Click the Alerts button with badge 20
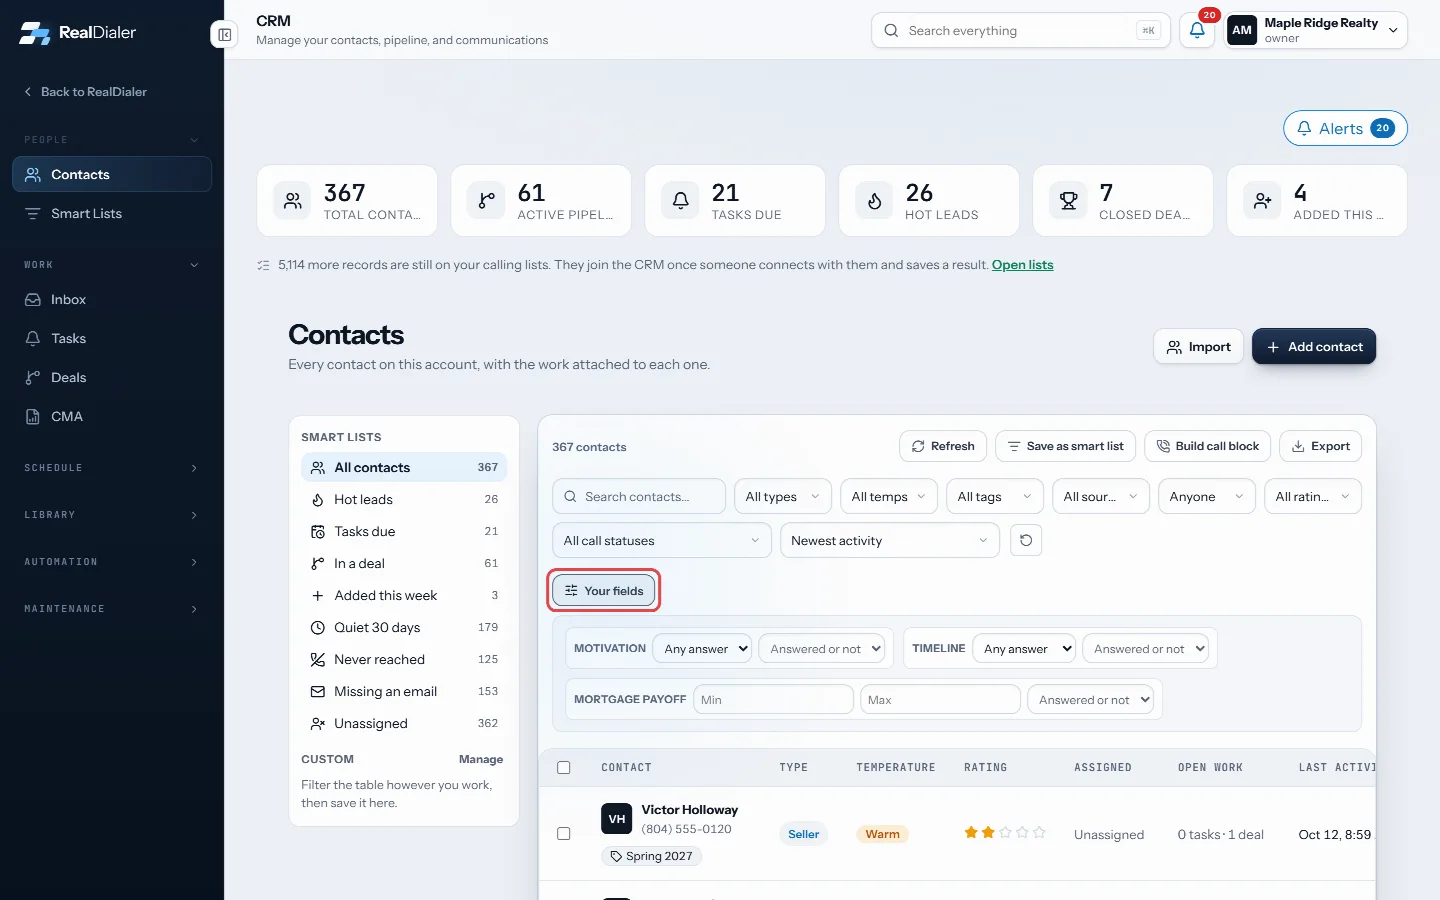Screen dimensions: 1440x900 click(1345, 128)
